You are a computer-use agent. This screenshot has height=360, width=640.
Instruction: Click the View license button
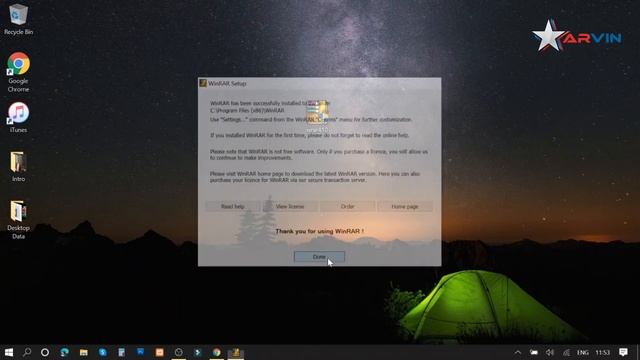click(290, 207)
